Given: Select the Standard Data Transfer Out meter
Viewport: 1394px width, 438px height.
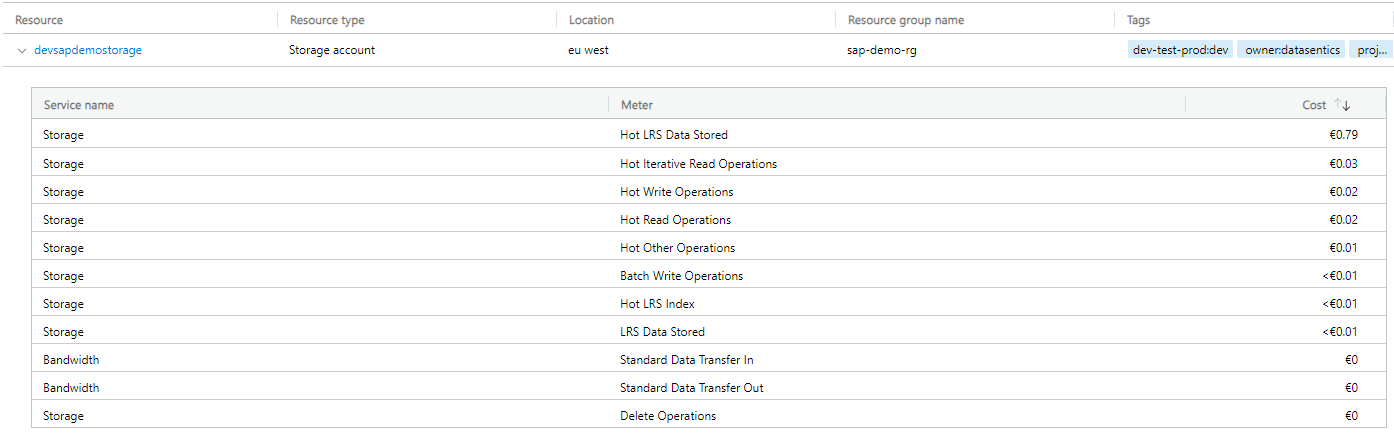Looking at the screenshot, I should click(x=692, y=387).
